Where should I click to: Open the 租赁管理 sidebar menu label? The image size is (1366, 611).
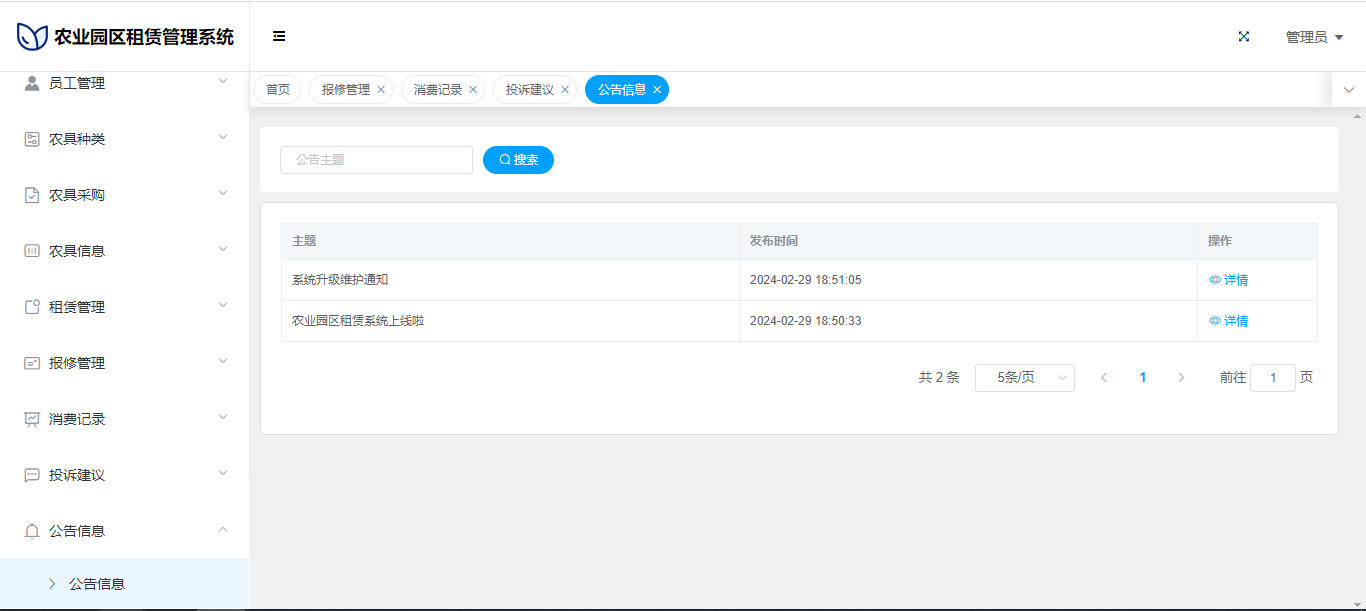[x=77, y=307]
